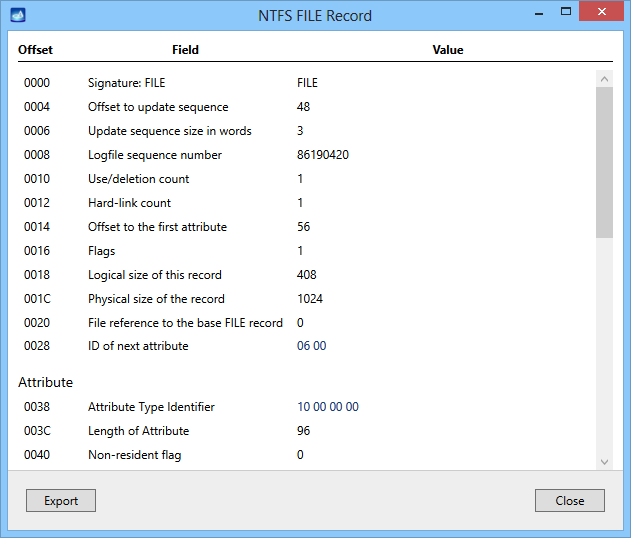Click value 408 for logical size
631x538 pixels.
coord(307,275)
